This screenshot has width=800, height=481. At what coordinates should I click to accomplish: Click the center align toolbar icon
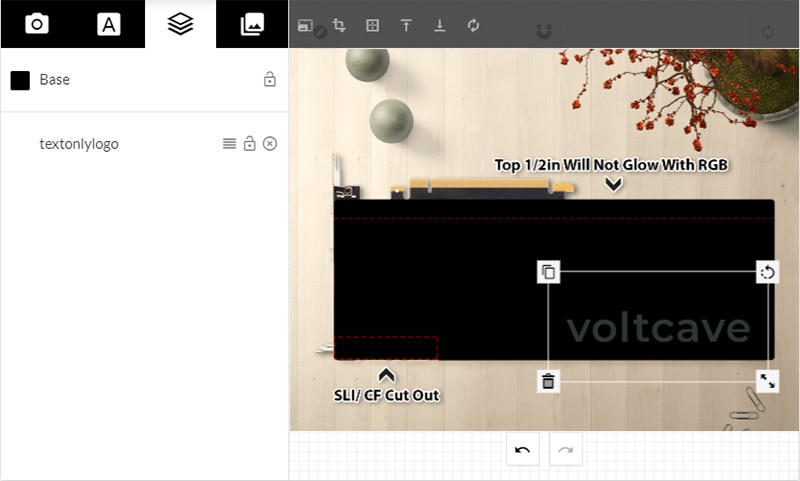pyautogui.click(x=372, y=25)
